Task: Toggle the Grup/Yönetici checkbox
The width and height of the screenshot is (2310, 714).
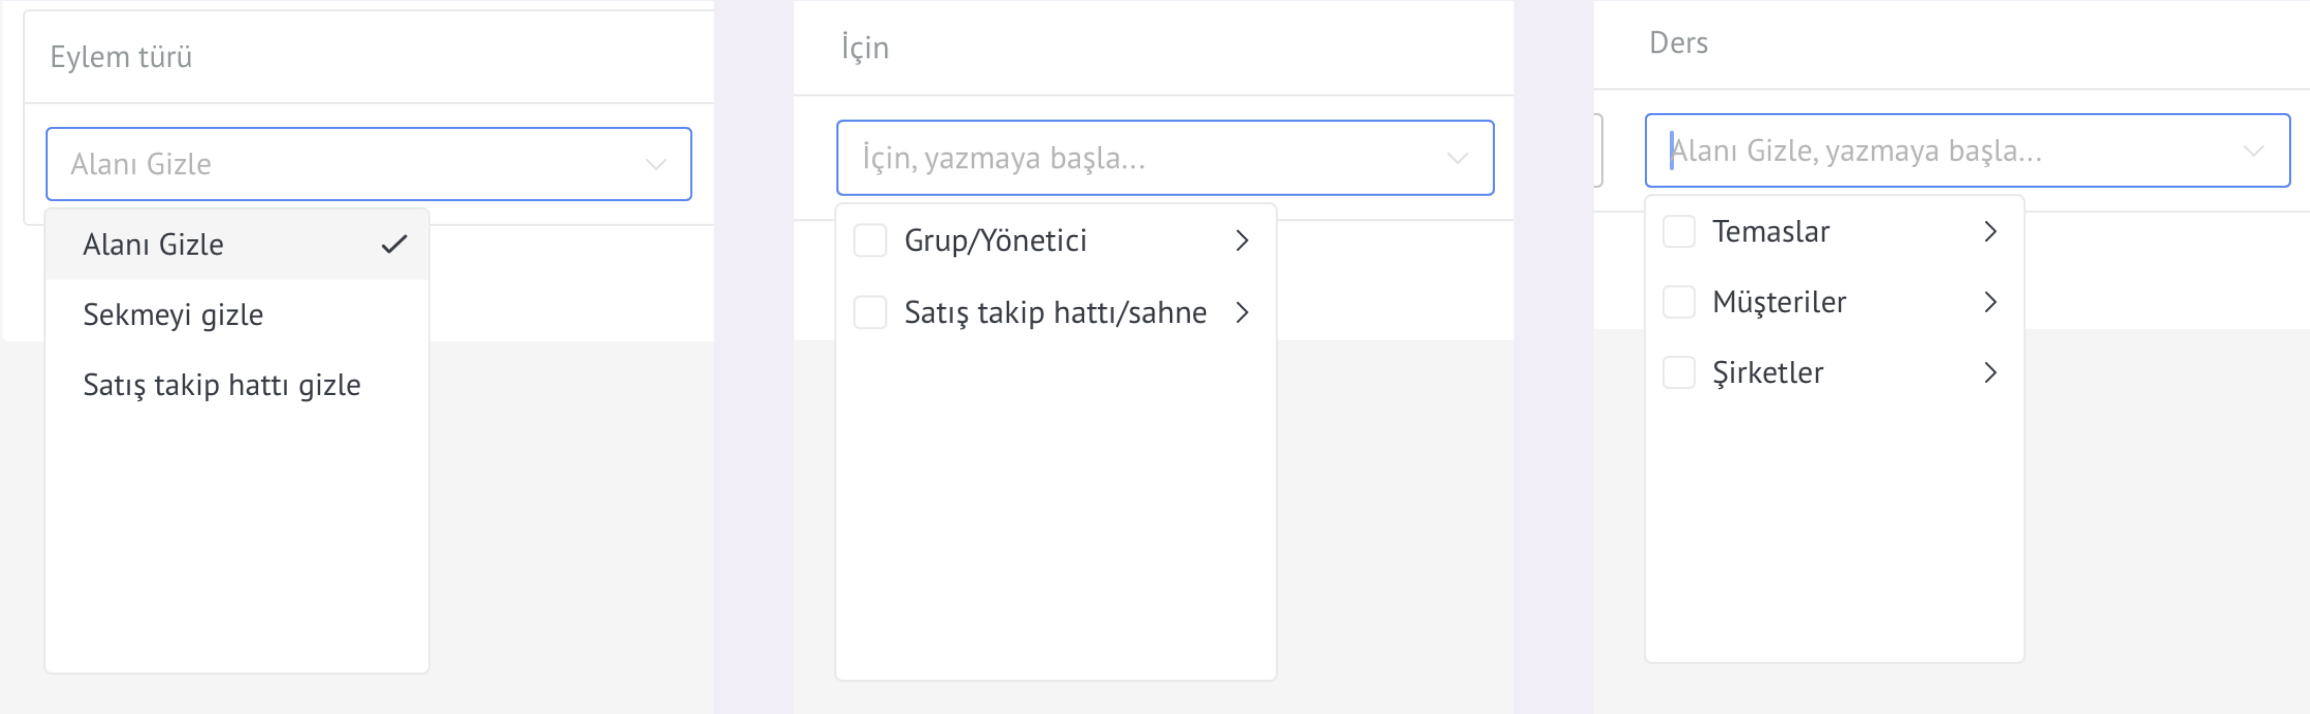Action: (870, 241)
